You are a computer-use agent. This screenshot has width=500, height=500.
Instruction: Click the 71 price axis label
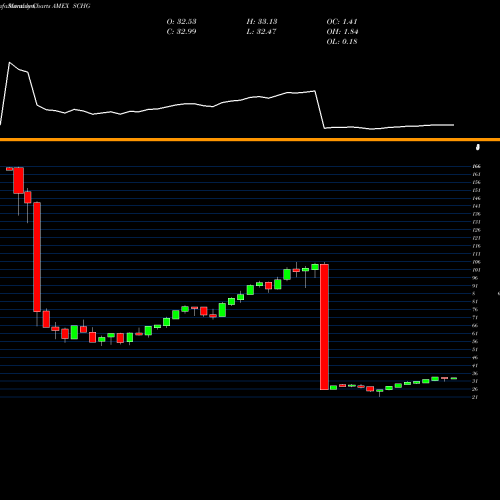tap(475, 318)
